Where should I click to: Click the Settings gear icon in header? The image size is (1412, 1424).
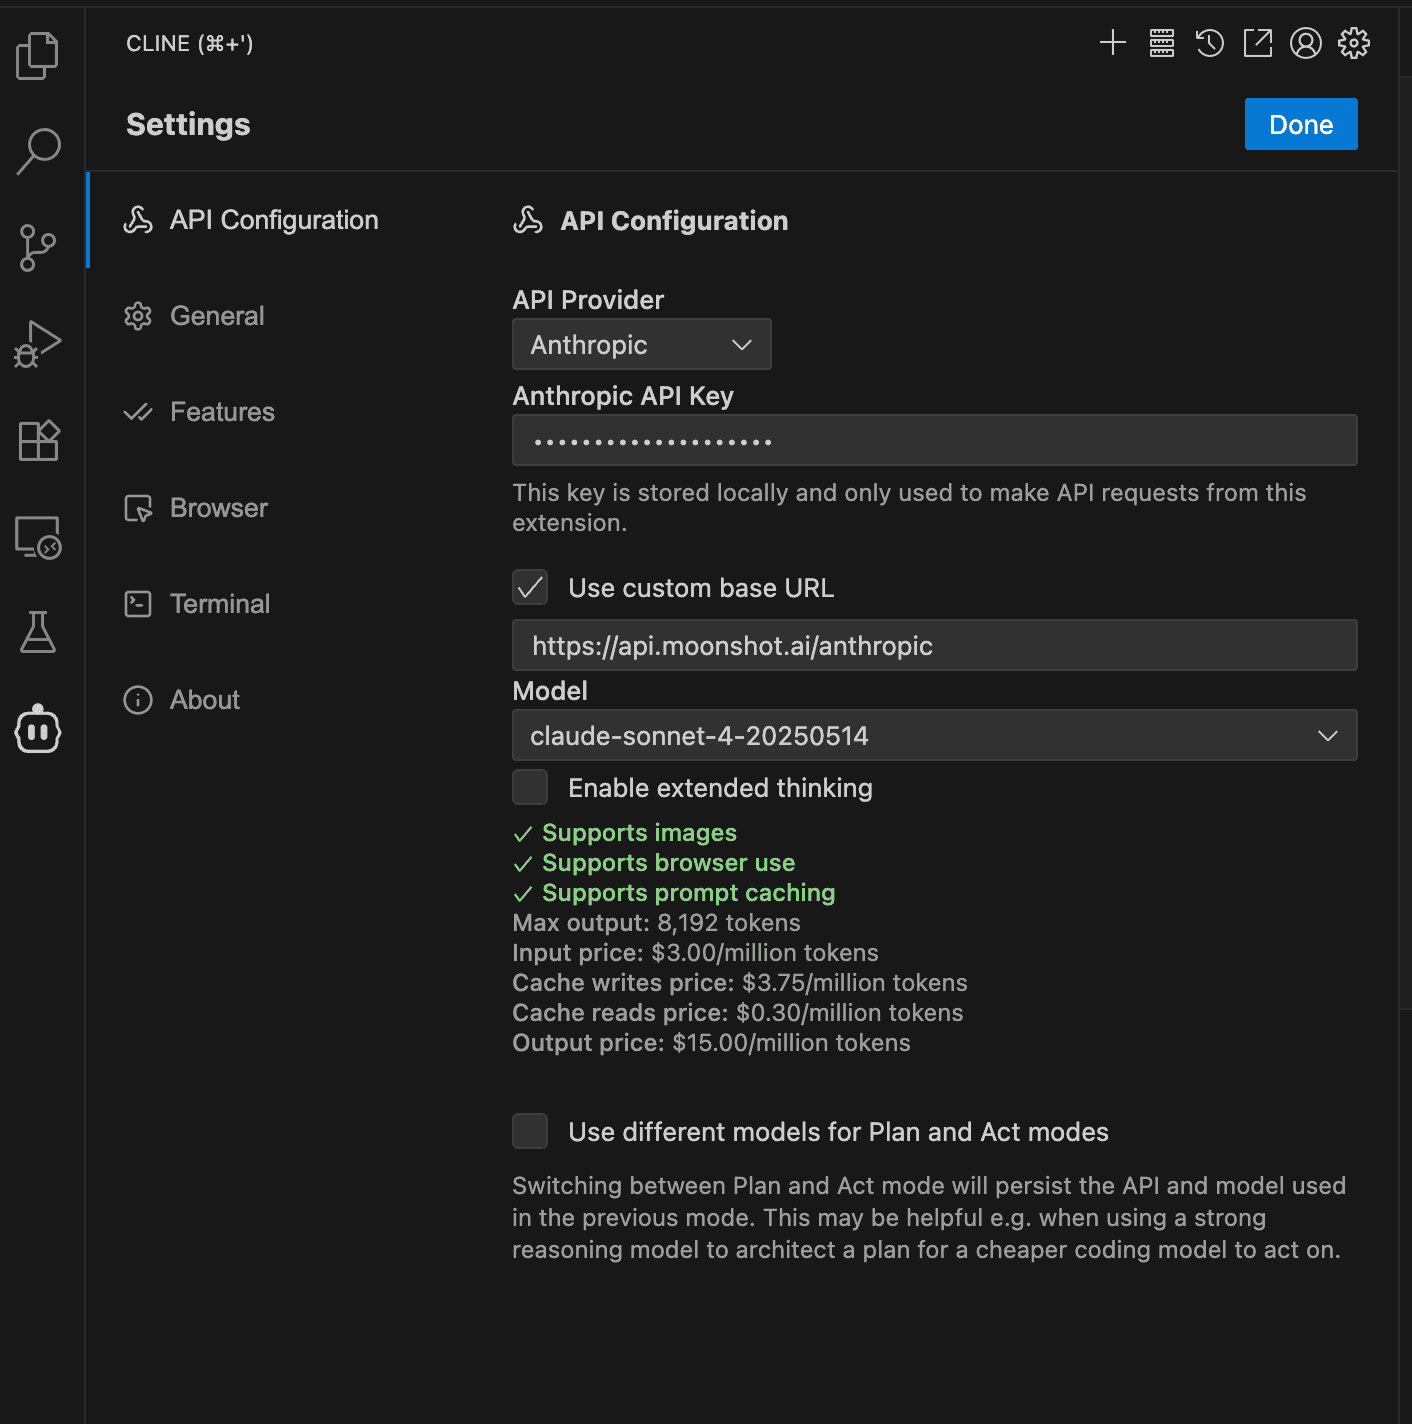(1354, 43)
